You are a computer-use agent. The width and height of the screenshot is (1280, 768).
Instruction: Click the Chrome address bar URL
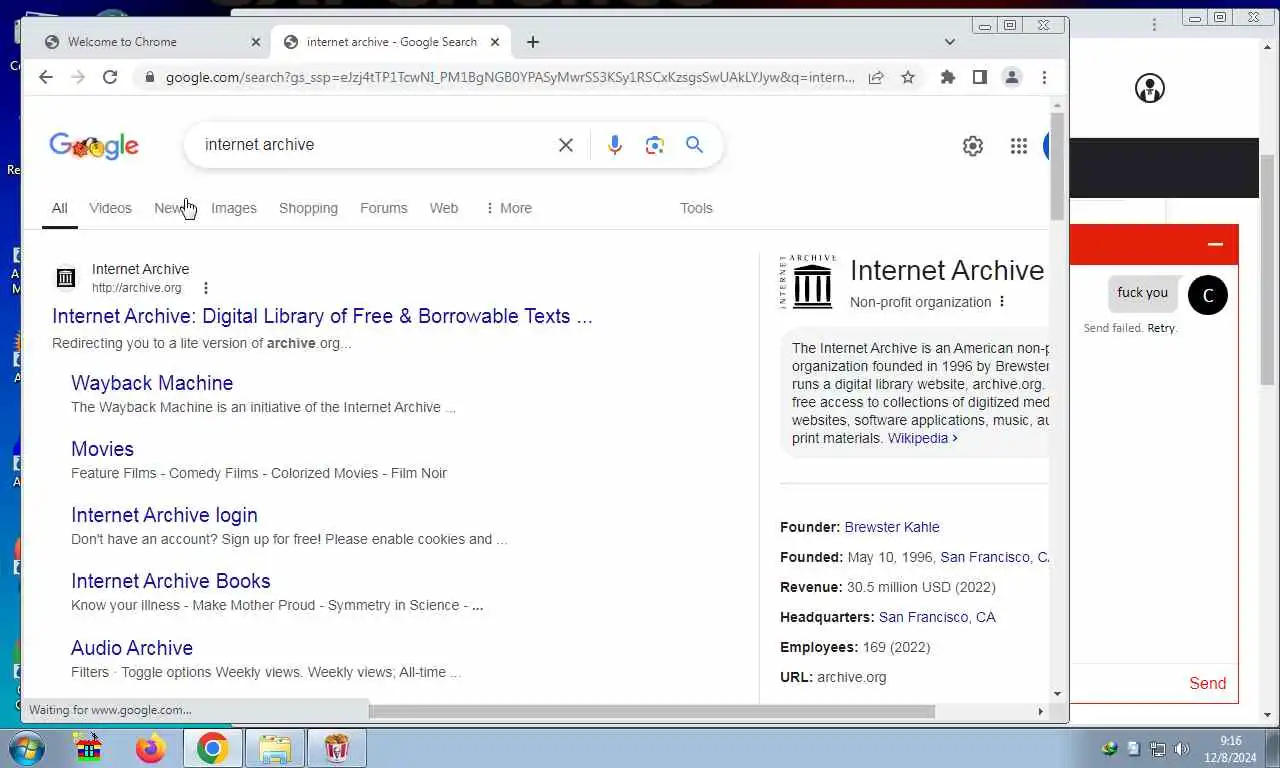click(x=510, y=77)
